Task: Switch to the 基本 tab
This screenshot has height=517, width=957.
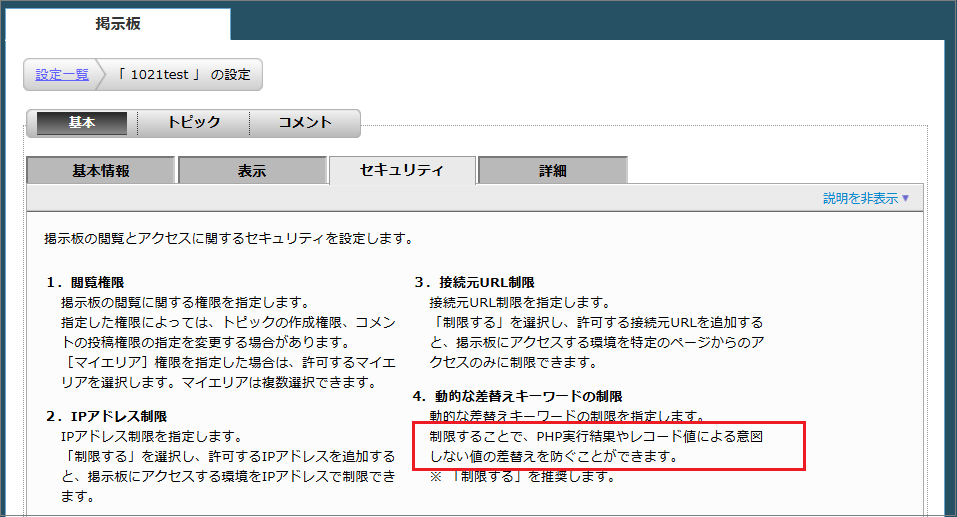Action: (82, 123)
